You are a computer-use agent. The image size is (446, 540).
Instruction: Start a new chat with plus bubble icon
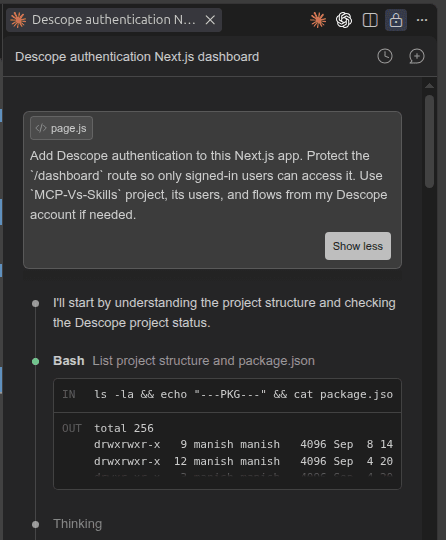click(417, 56)
